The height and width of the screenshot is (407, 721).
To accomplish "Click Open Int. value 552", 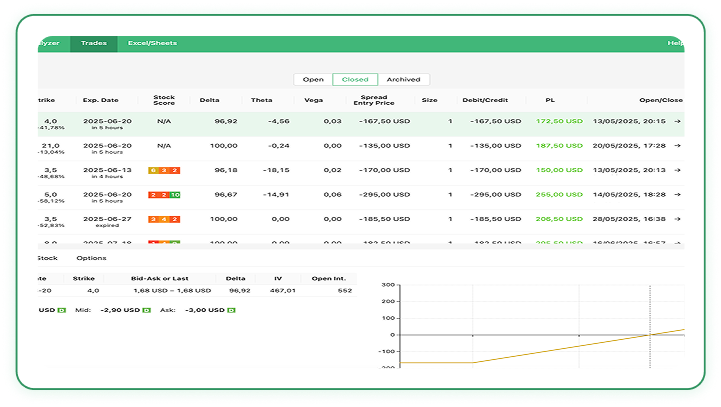I will click(344, 291).
